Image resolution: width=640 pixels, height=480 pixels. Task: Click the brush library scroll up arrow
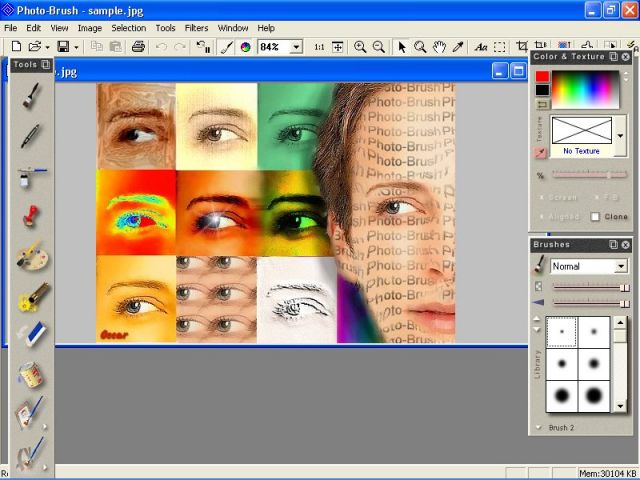pyautogui.click(x=620, y=322)
